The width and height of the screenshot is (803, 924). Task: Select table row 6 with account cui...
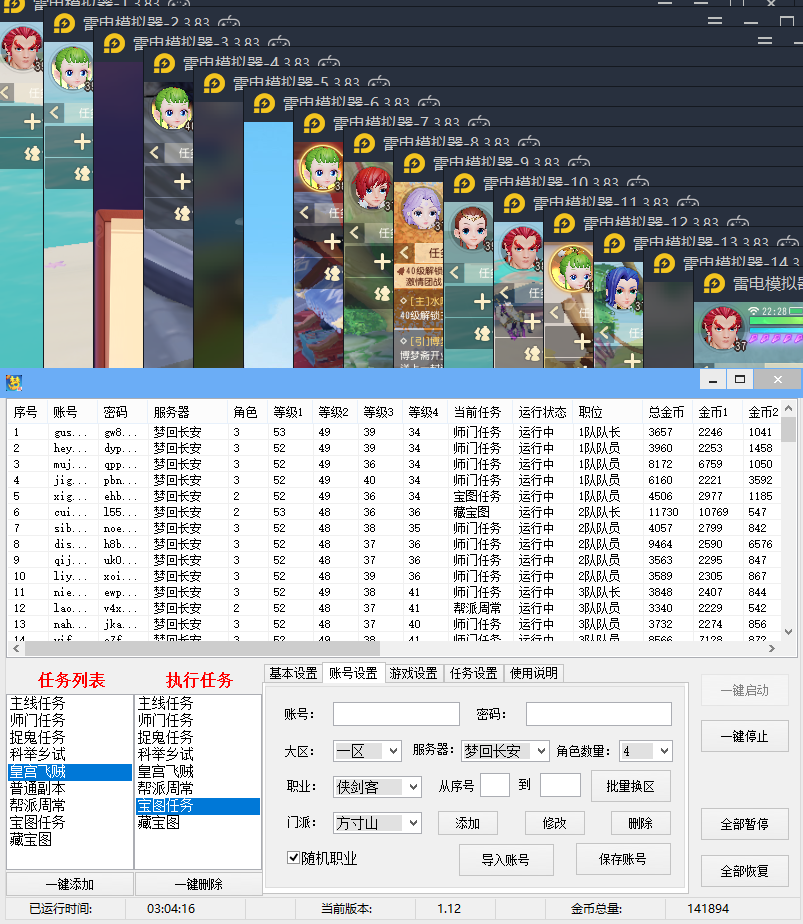click(394, 512)
